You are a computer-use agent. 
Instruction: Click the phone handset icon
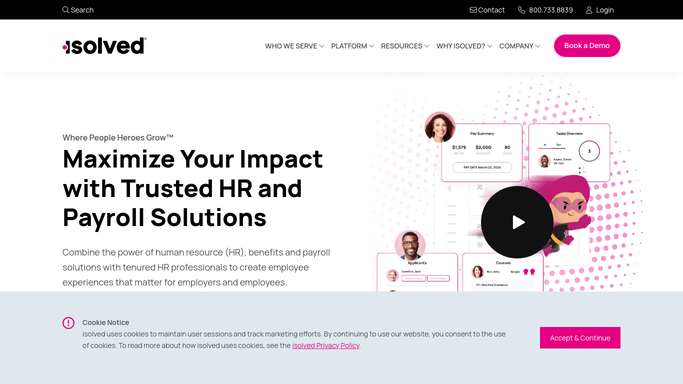(521, 10)
